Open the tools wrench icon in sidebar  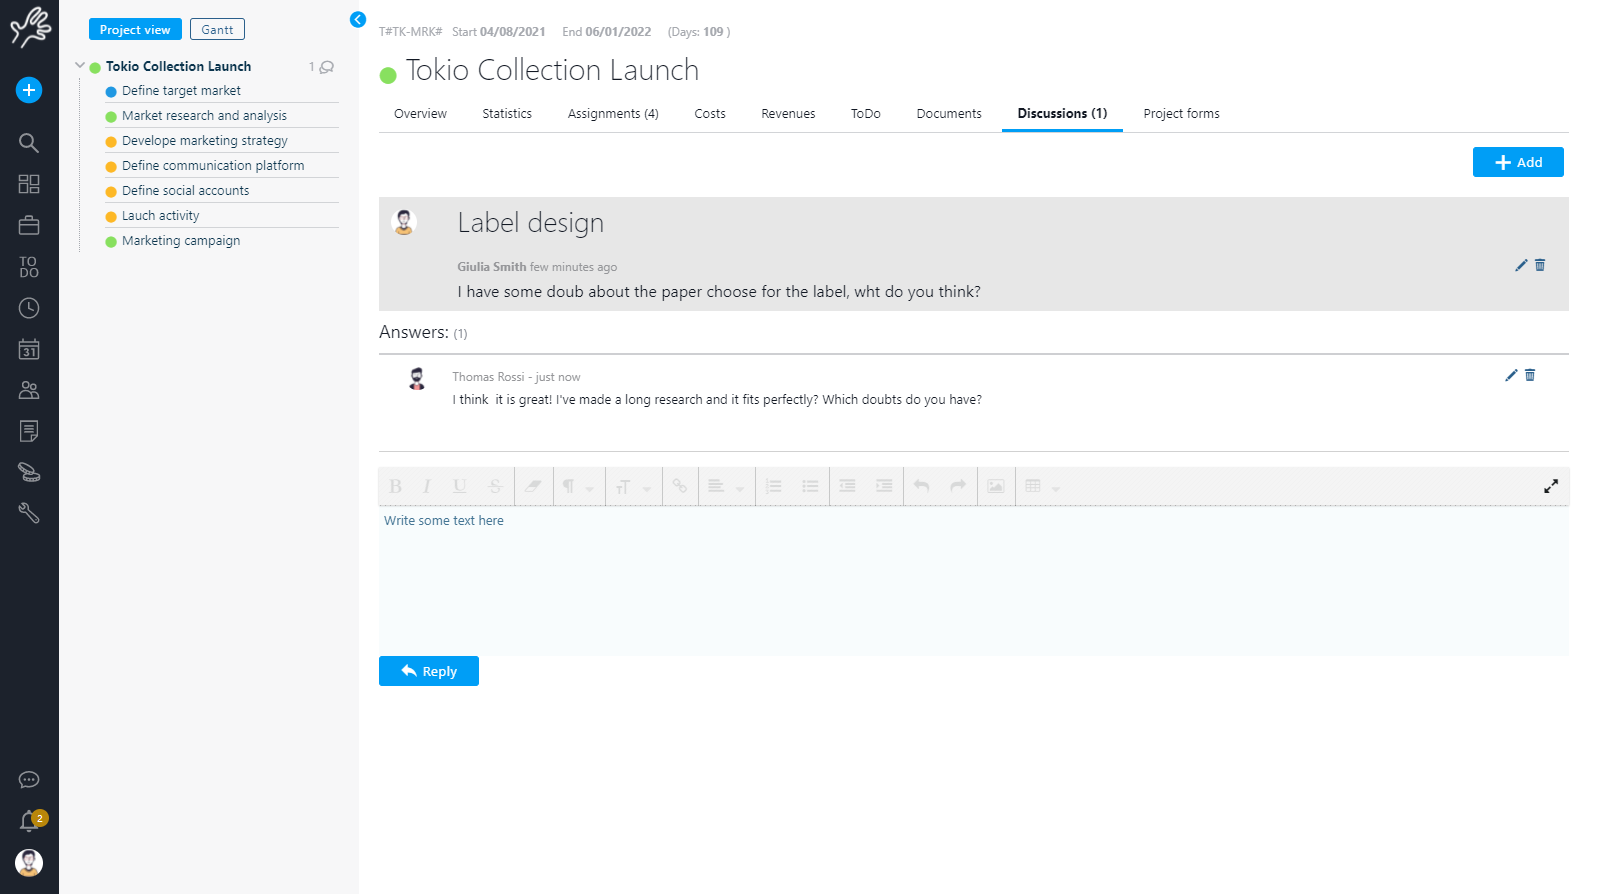point(29,513)
